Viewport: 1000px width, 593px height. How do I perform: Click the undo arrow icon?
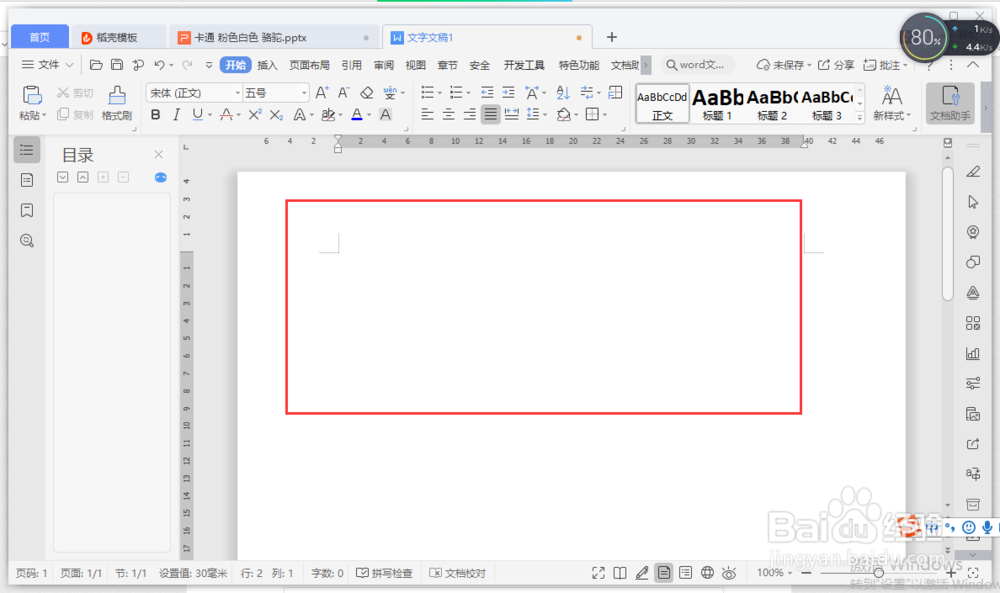tap(159, 65)
